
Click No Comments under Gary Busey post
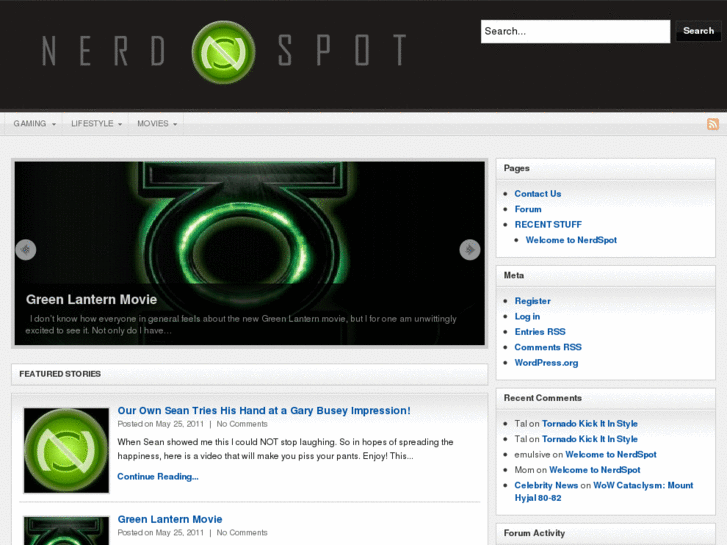tap(242, 424)
